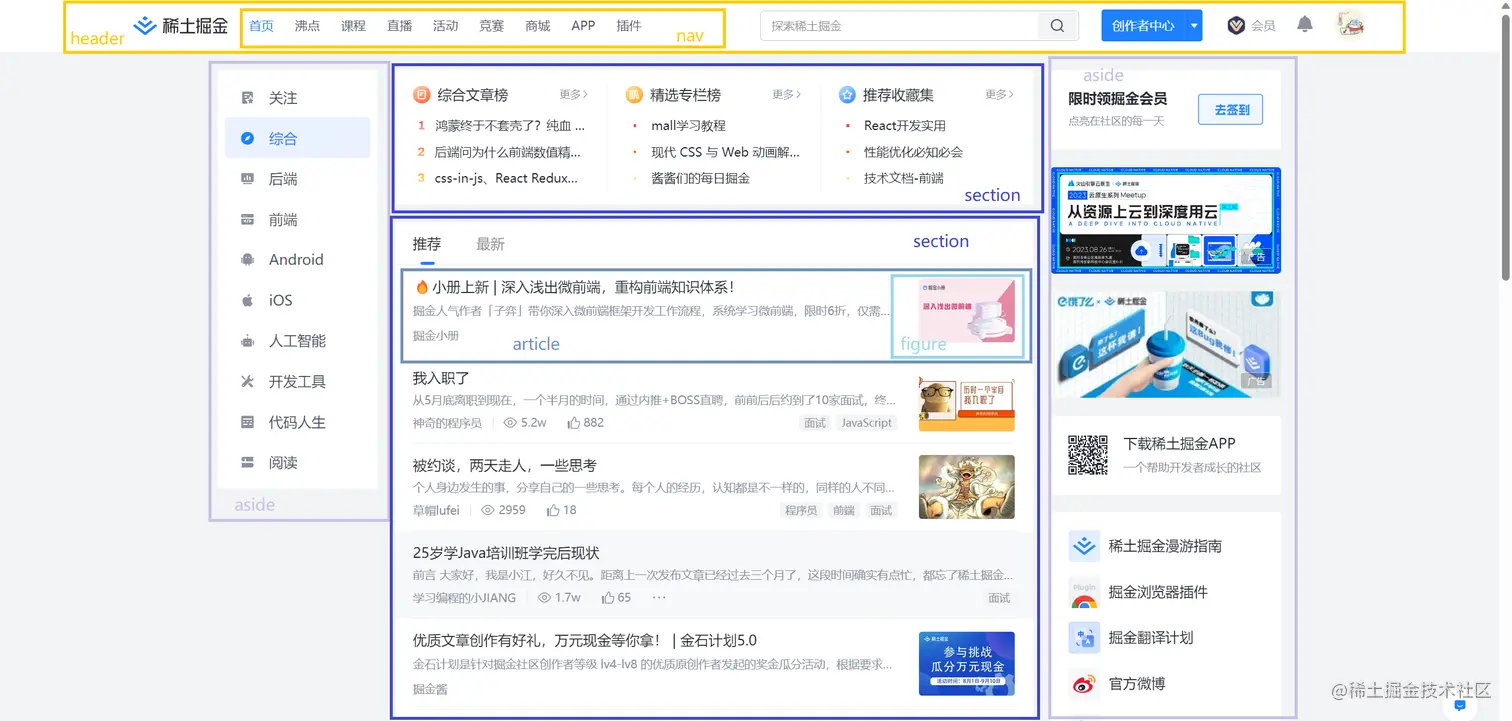Screen dimensions: 1512x721
Task: Open 沸点 in the top nav
Action: 307,26
